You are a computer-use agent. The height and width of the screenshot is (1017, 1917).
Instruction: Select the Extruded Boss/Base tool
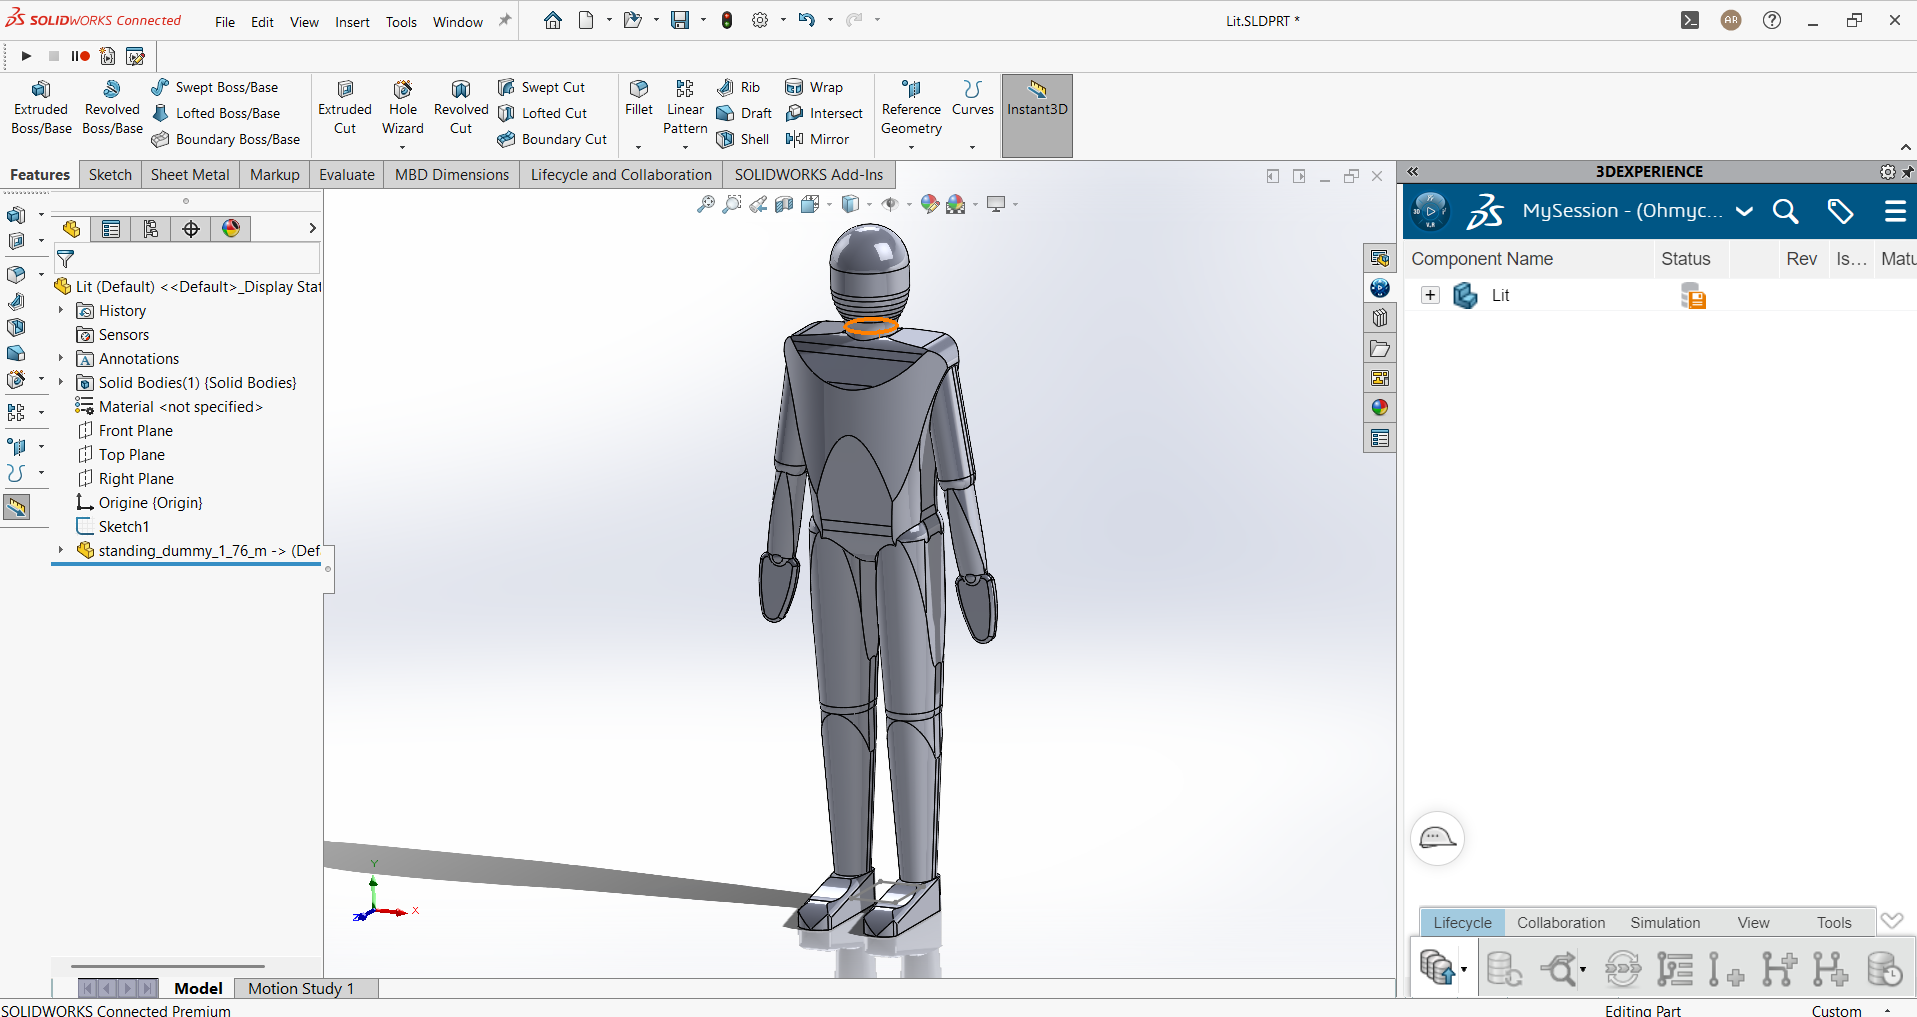tap(40, 107)
